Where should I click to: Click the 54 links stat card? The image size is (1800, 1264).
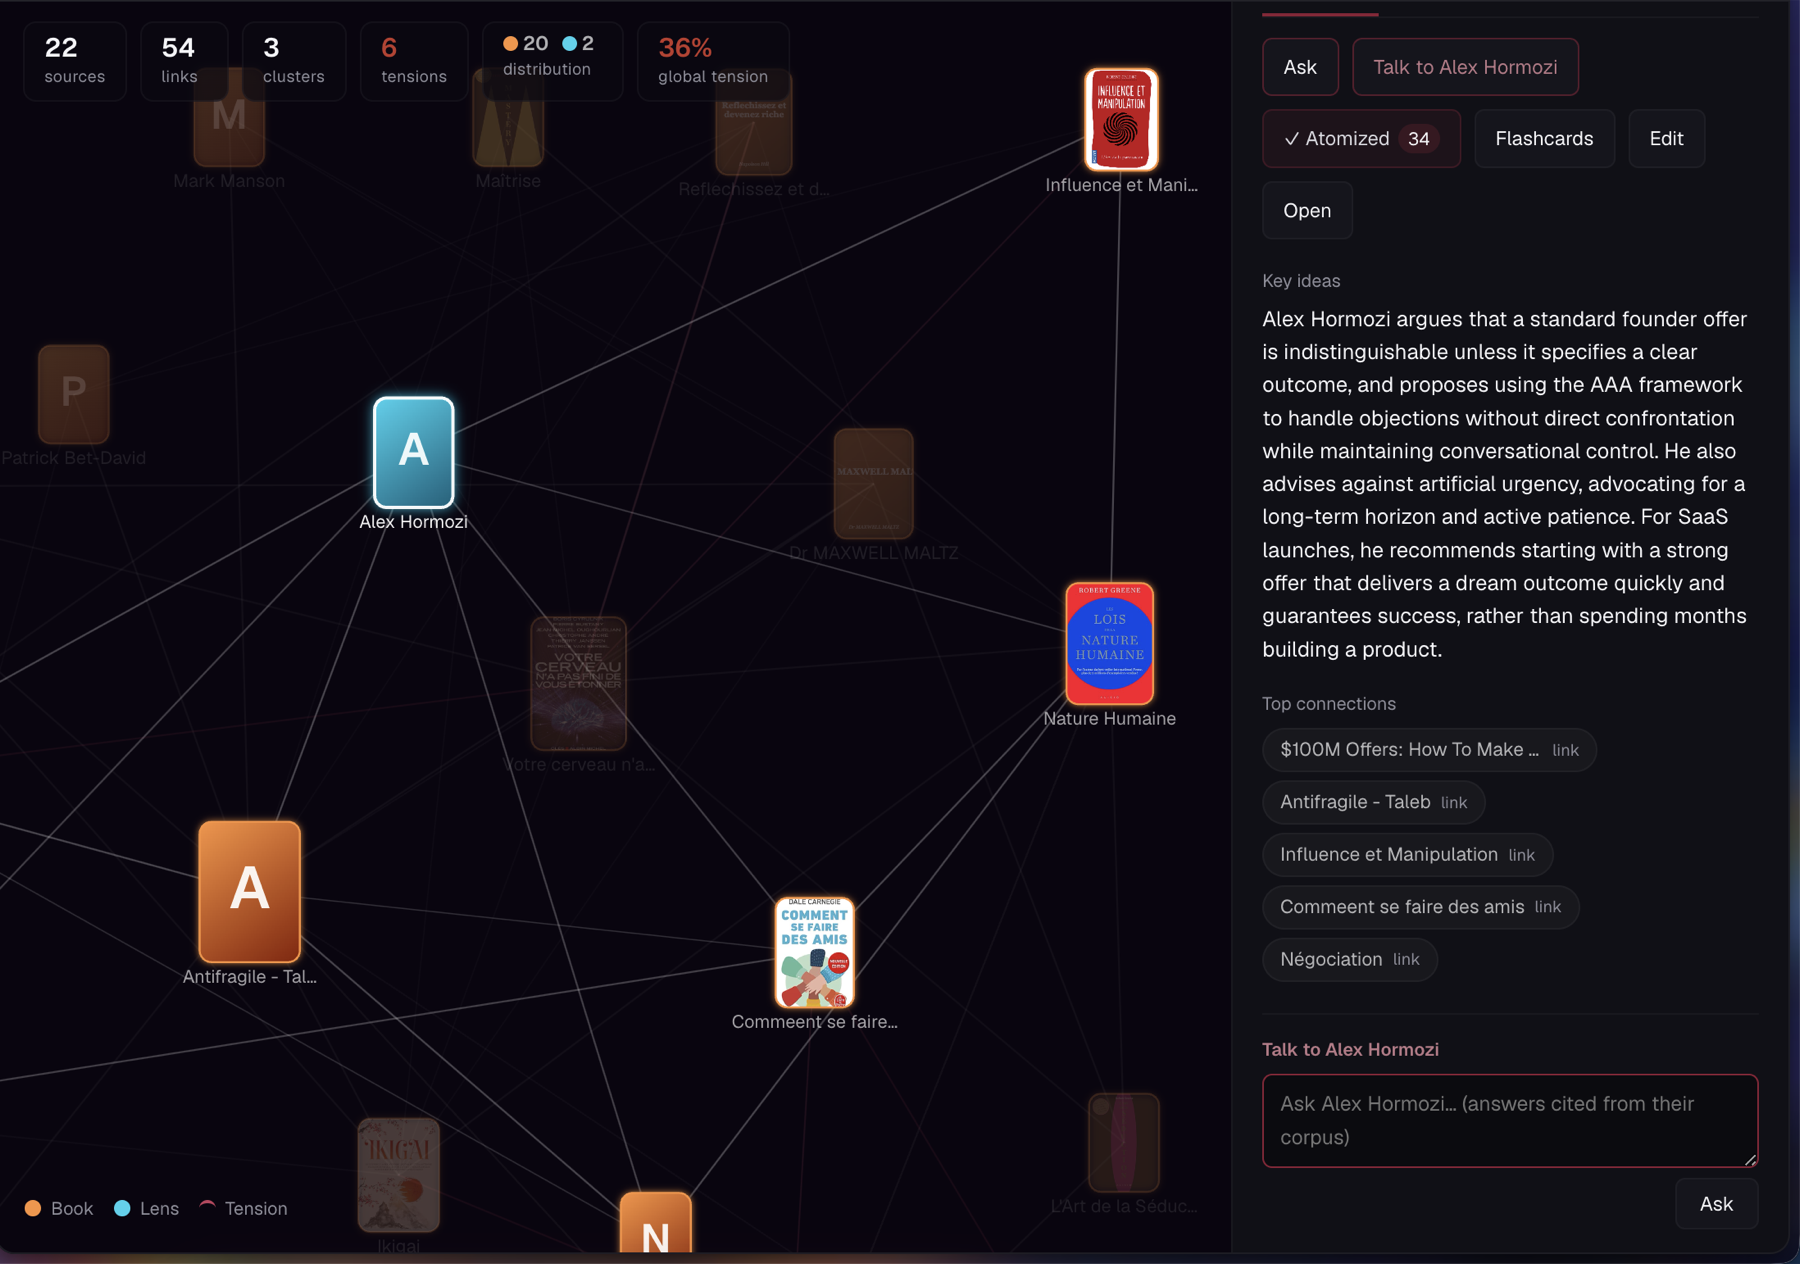tap(184, 61)
